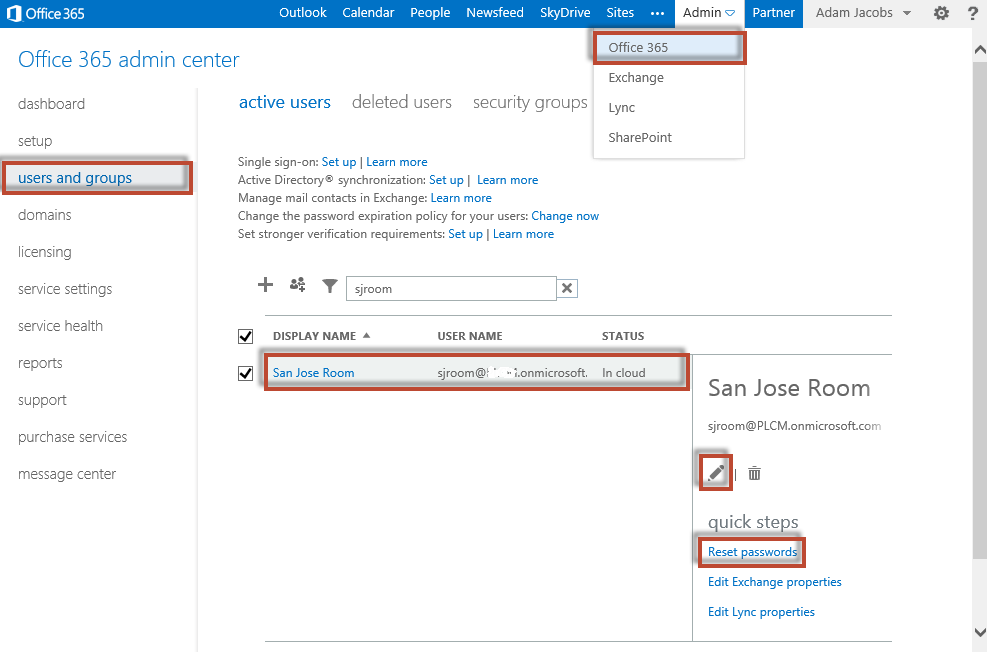
Task: Switch to the active users tab
Action: click(285, 102)
